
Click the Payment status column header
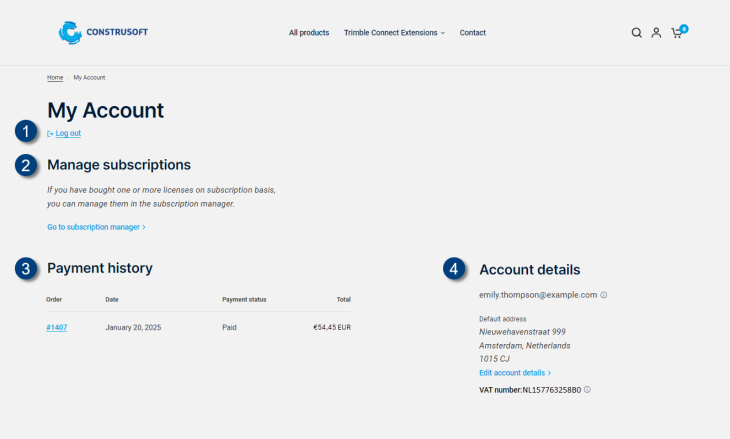click(x=244, y=299)
